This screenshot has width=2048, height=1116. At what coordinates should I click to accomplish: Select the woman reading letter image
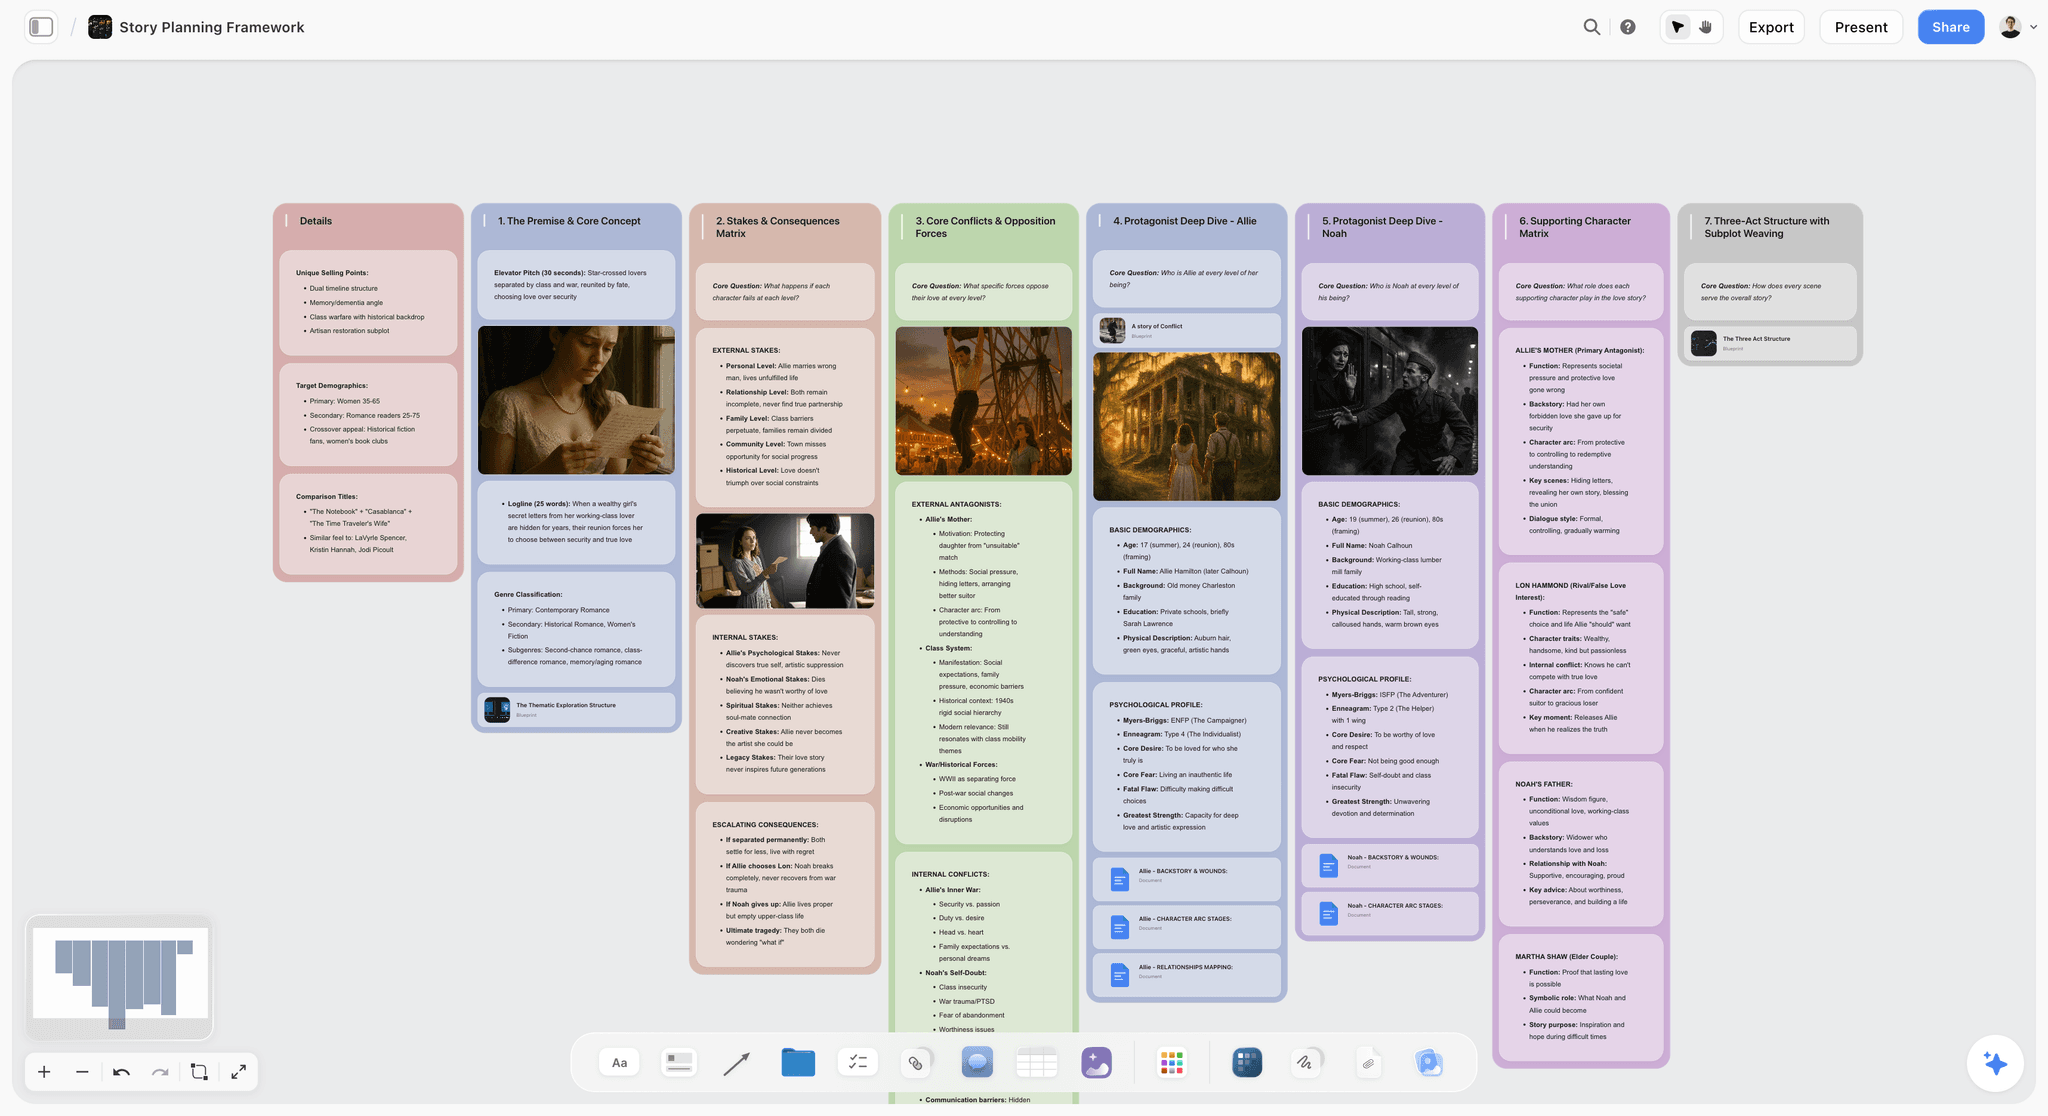pos(576,400)
